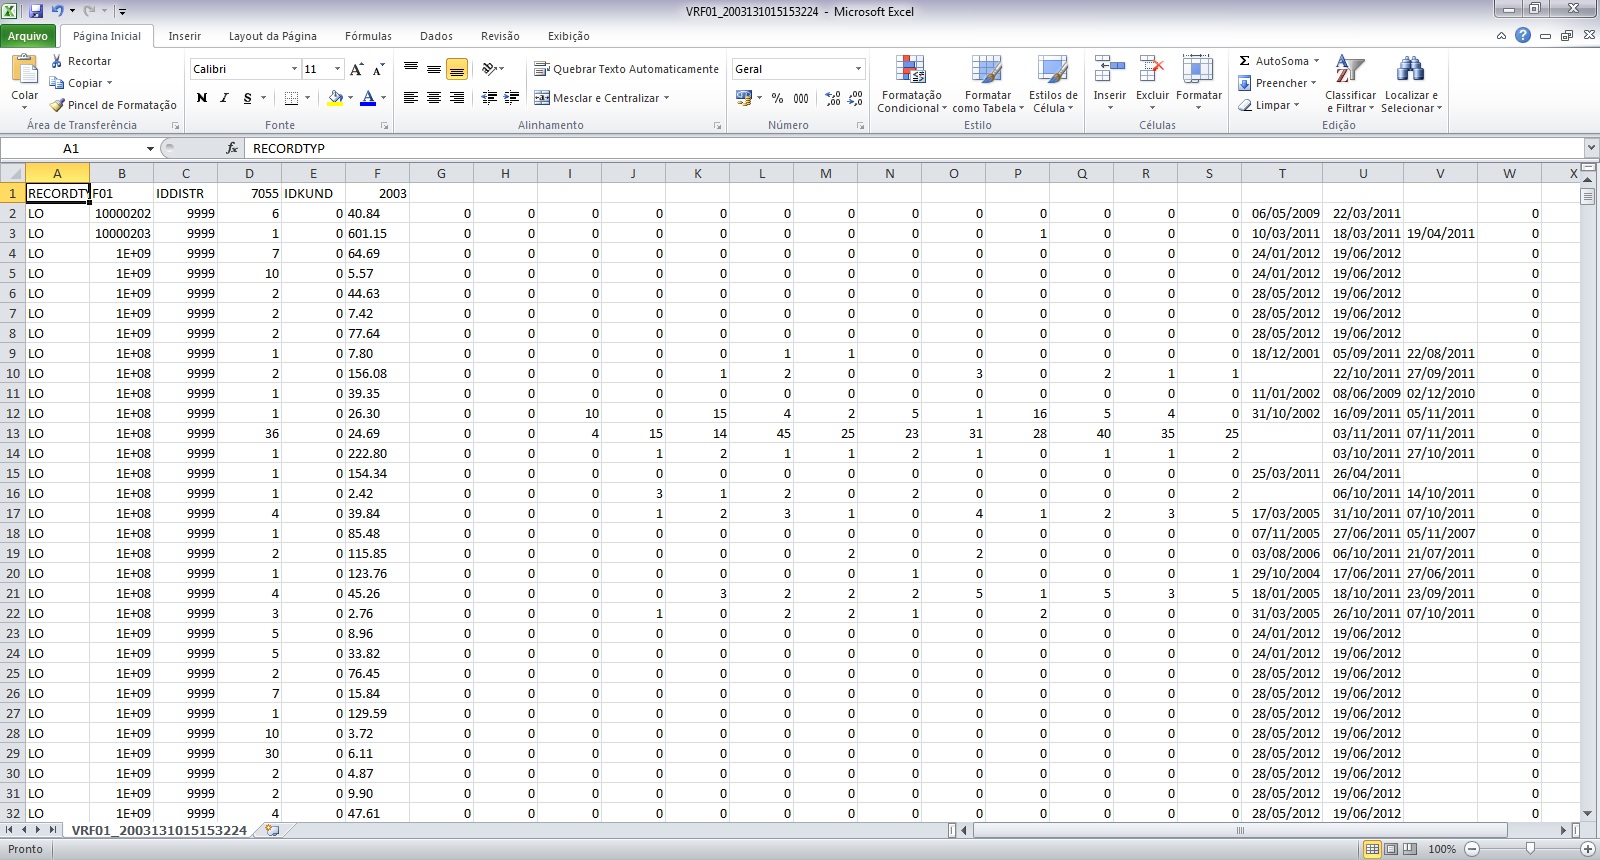Decrease indent icon
This screenshot has height=860, width=1600.
pos(489,98)
